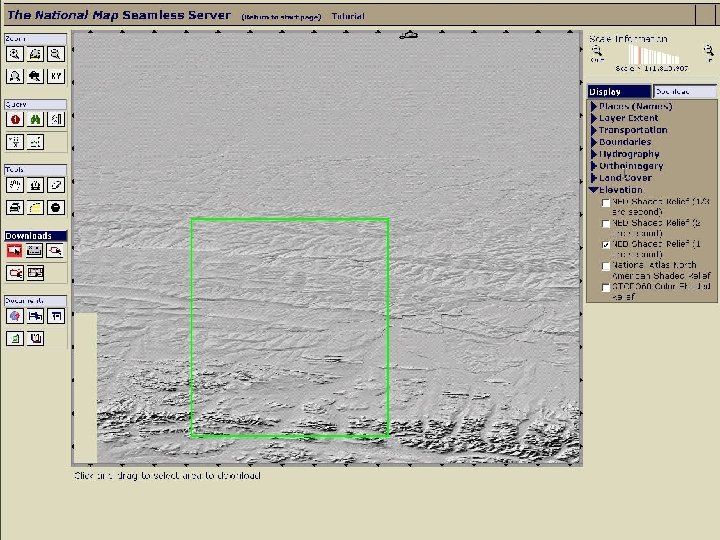Enable National Atlas North American Shaded Relief
This screenshot has height=540, width=720.
(x=606, y=266)
